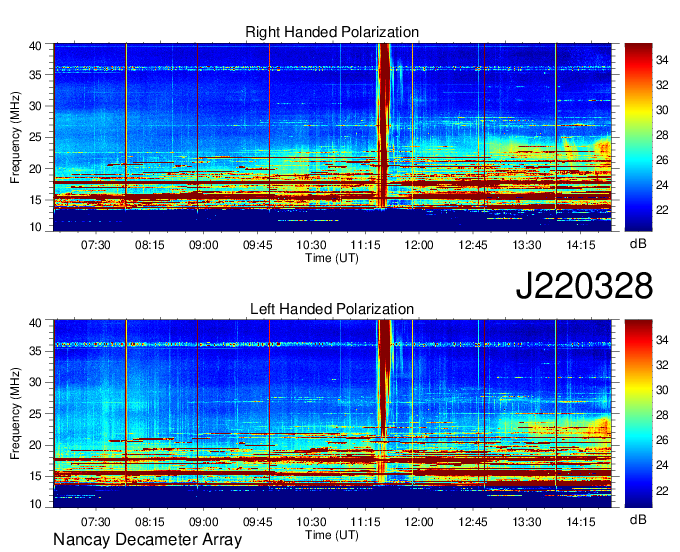Click the 34 dB value on the lower colorbar
680x552 pixels.
click(662, 340)
